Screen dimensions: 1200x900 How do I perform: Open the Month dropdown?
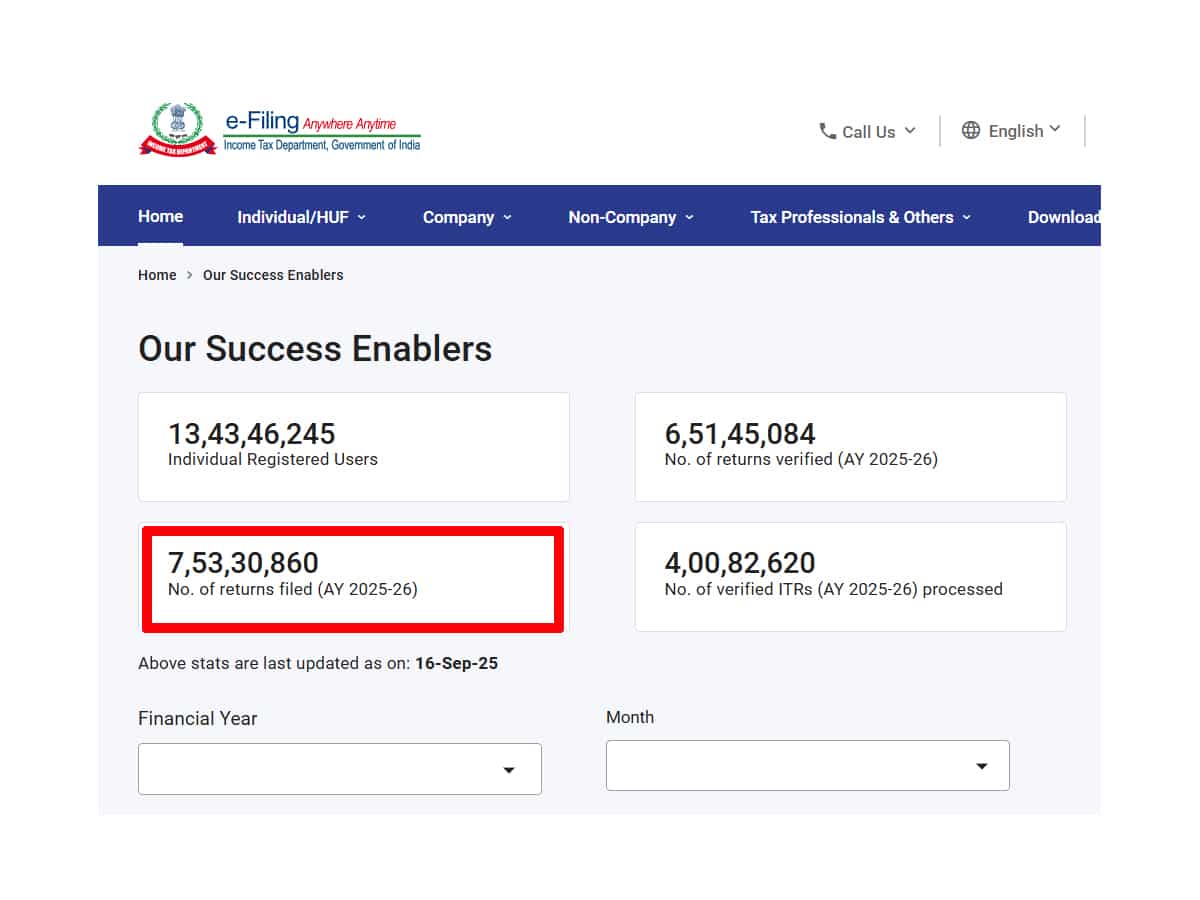click(x=808, y=766)
